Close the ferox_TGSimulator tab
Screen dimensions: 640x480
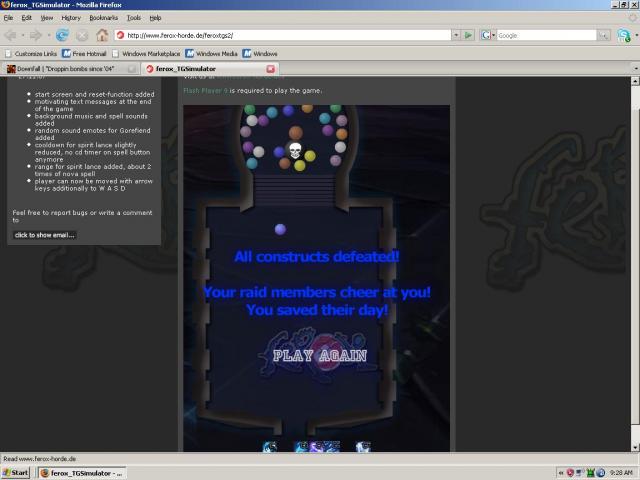tap(270, 69)
